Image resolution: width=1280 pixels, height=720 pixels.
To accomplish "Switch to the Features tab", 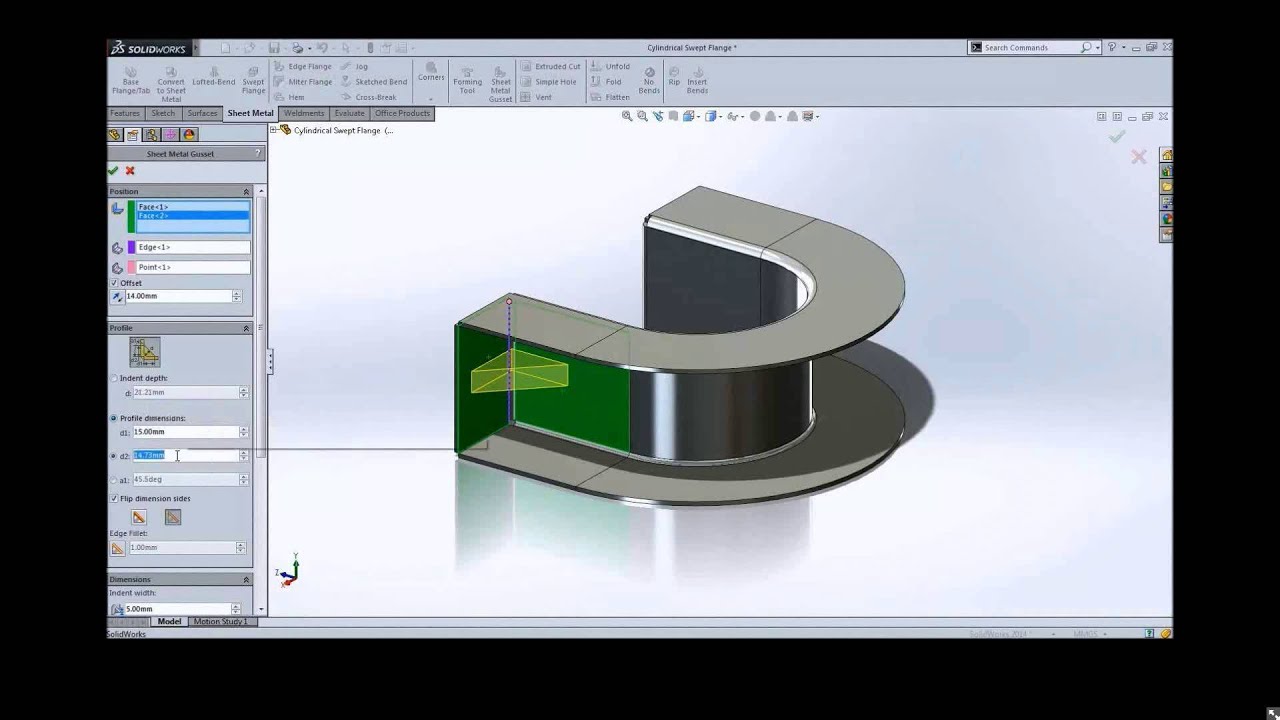I will (x=125, y=113).
